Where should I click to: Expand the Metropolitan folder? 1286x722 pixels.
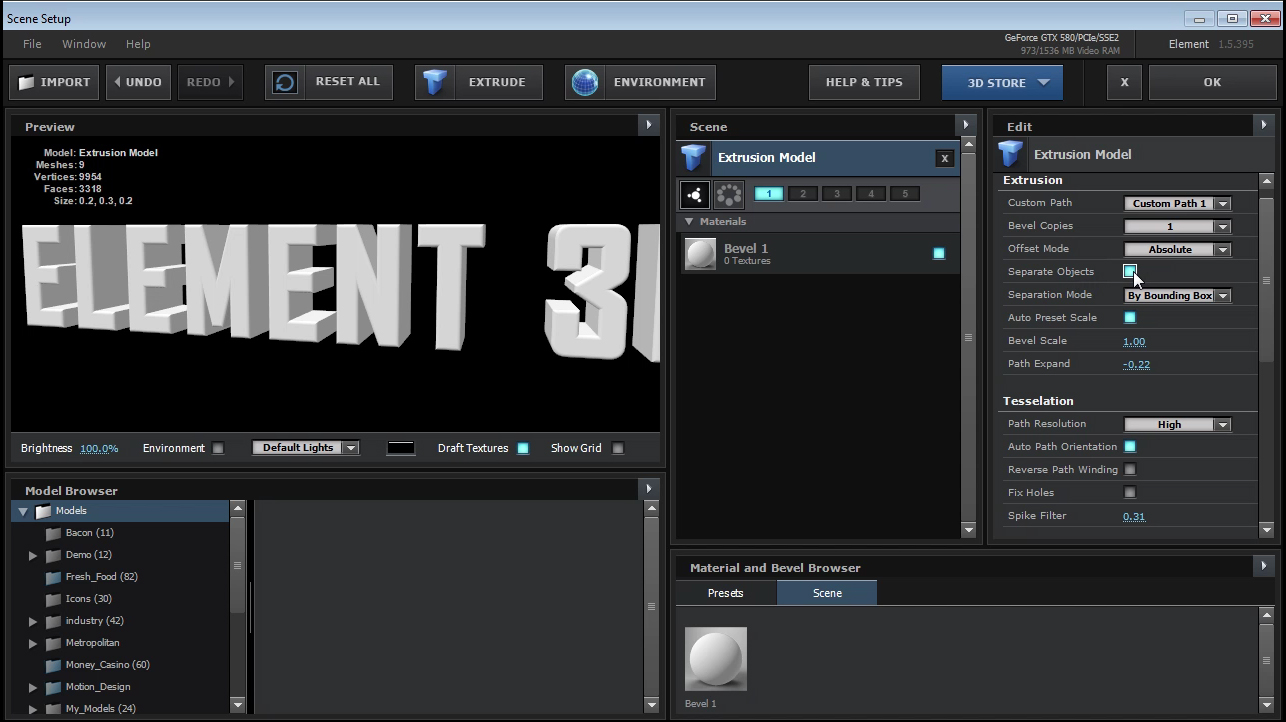33,643
